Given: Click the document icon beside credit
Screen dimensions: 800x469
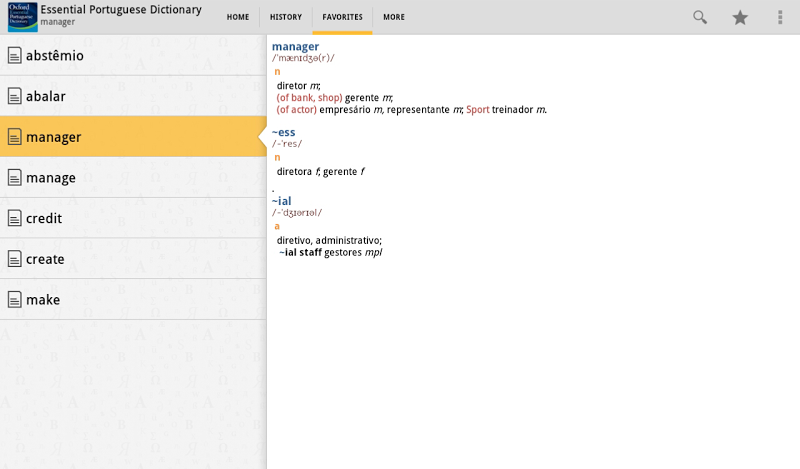Looking at the screenshot, I should tap(14, 218).
